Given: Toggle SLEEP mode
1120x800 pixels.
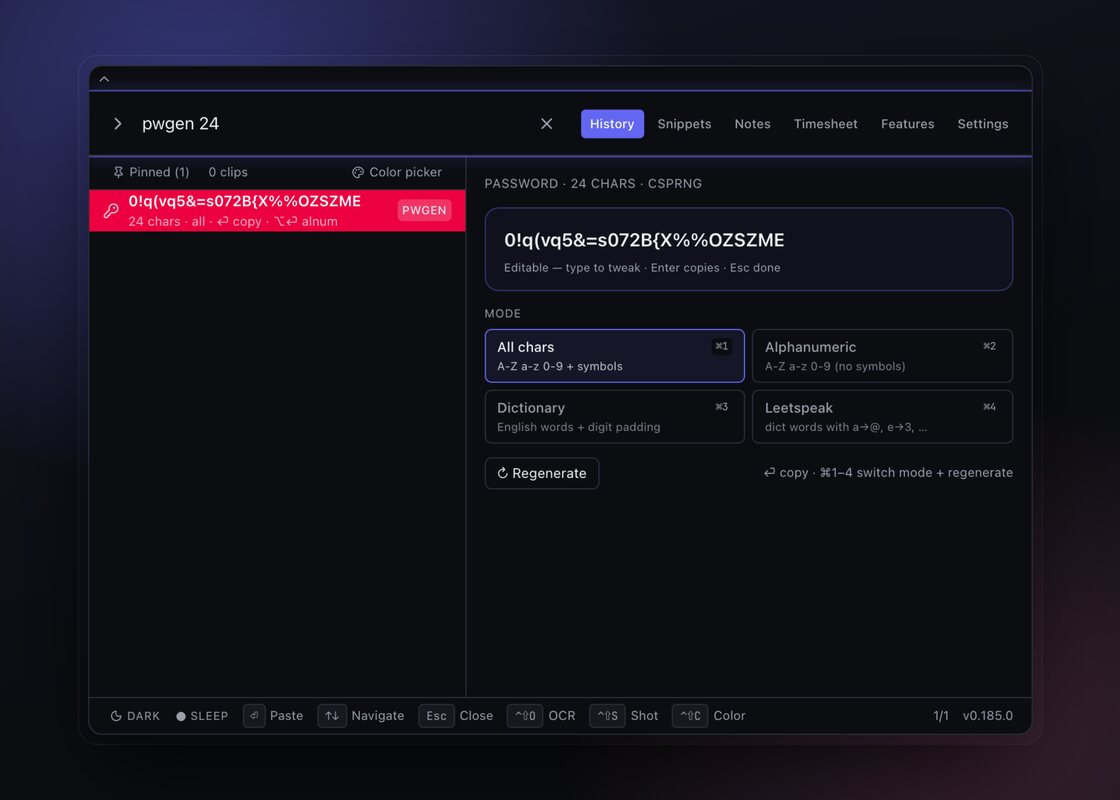Looking at the screenshot, I should pos(202,716).
